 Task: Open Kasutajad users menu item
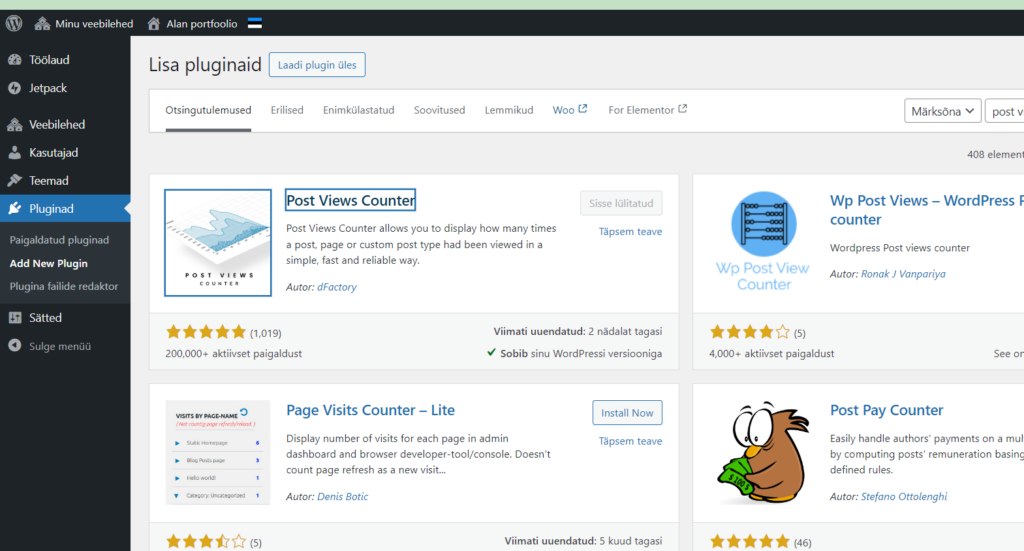(x=53, y=153)
